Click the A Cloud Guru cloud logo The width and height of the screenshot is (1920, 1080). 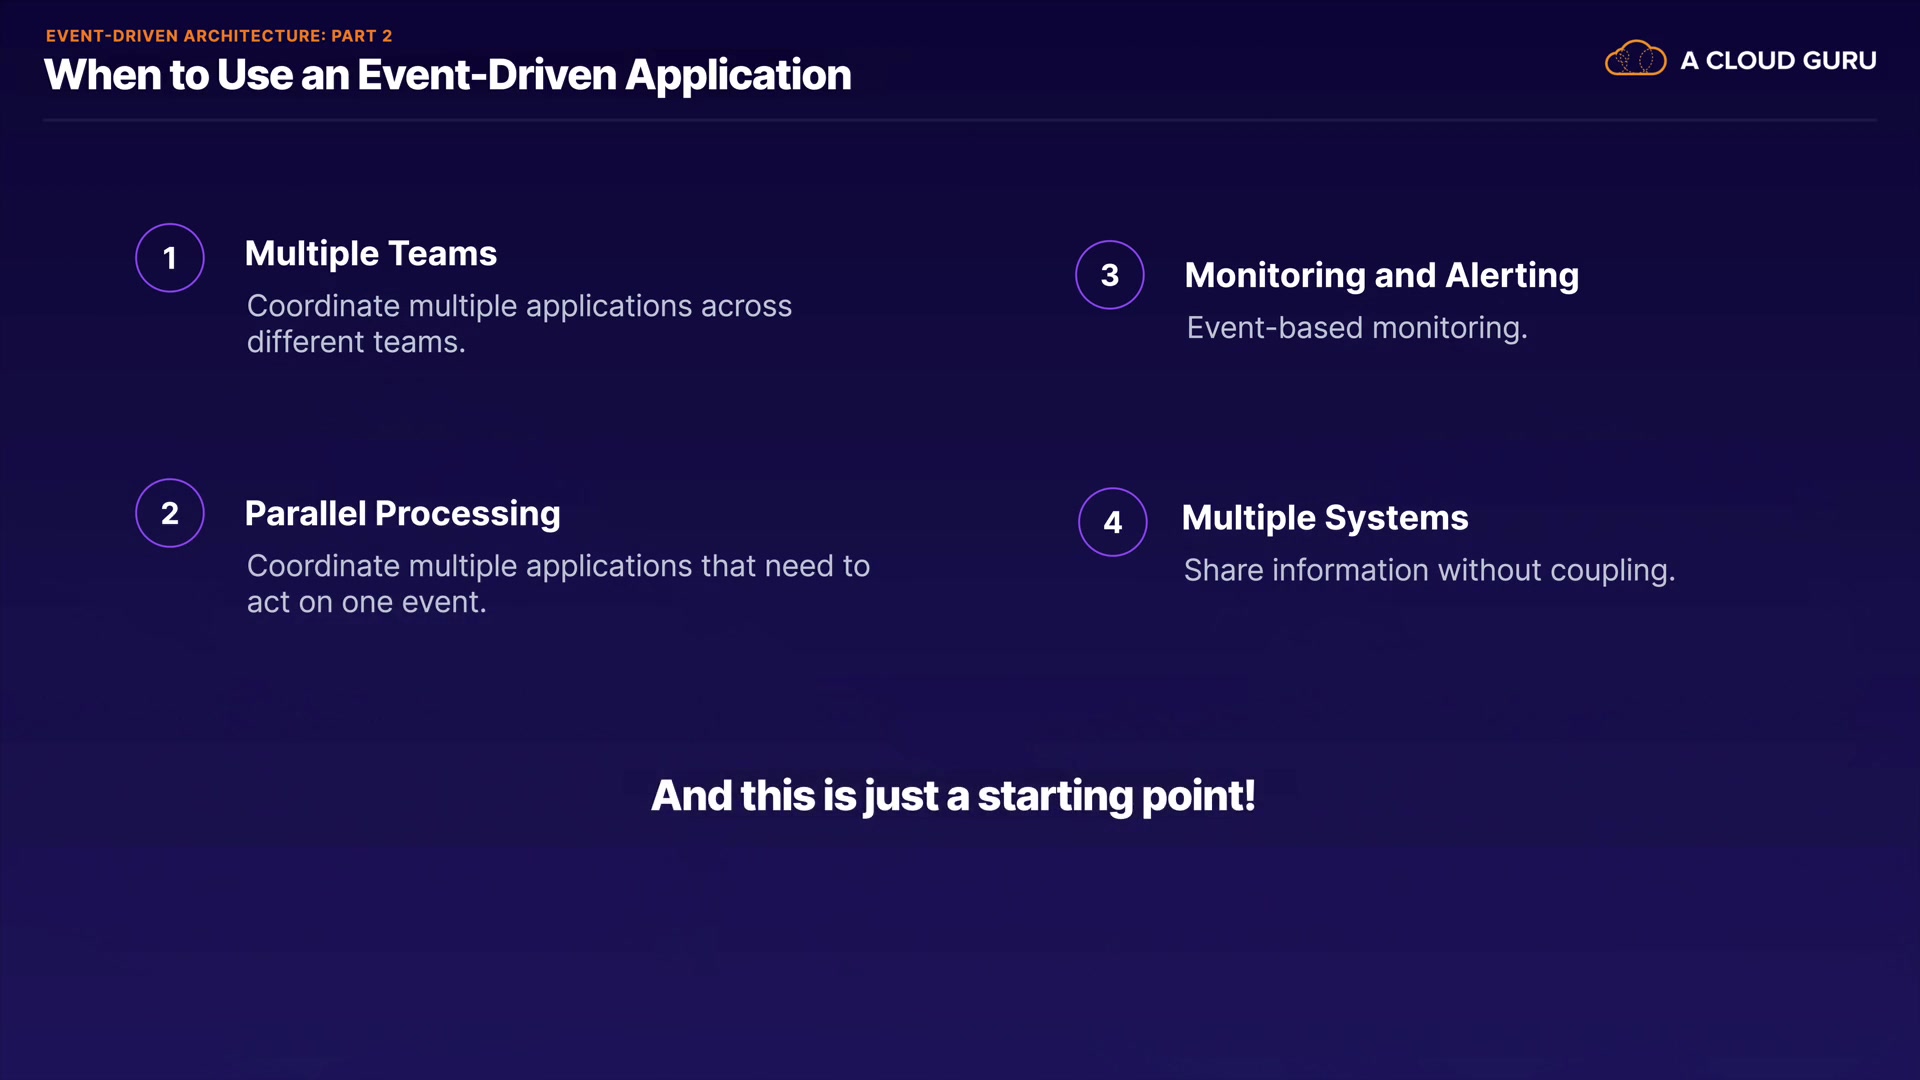pos(1635,59)
